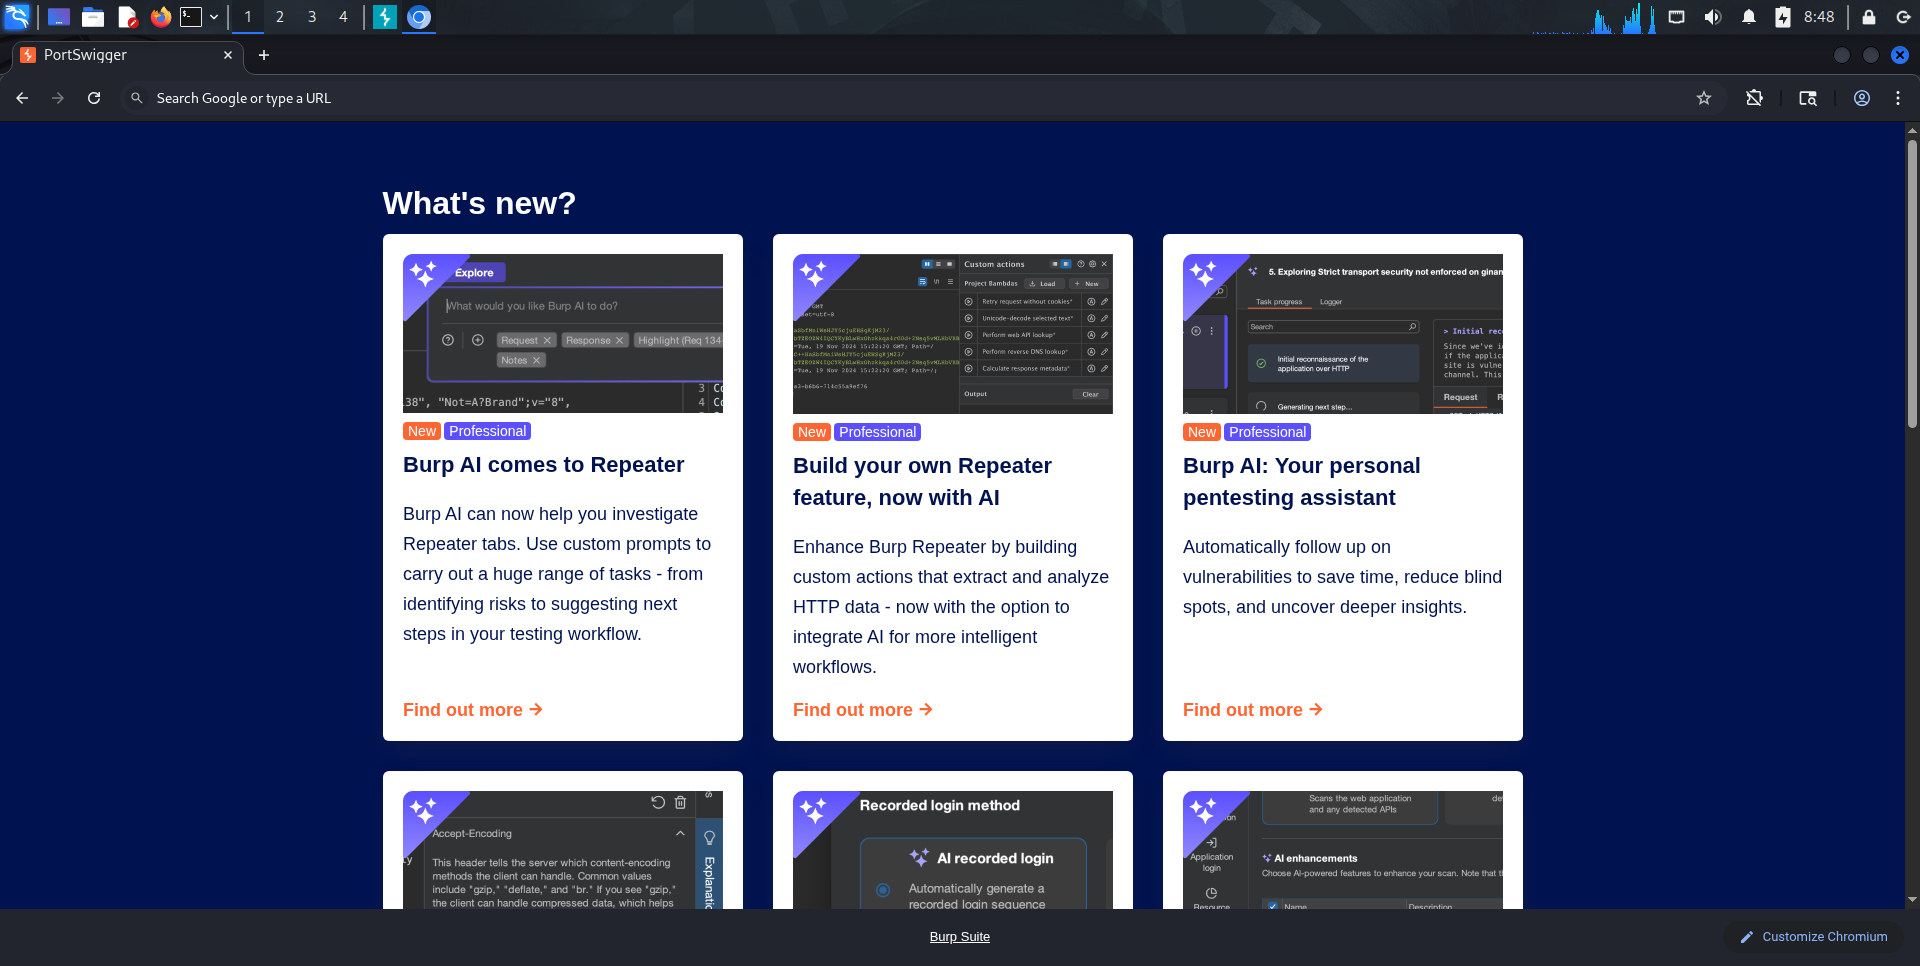Click the scrollbar down arrow
The height and width of the screenshot is (966, 1920).
click(x=1912, y=900)
